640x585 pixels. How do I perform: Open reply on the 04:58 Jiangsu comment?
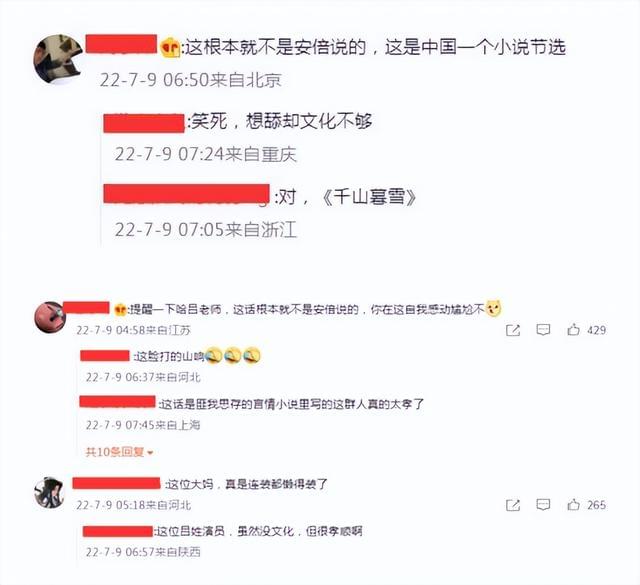[x=543, y=330]
